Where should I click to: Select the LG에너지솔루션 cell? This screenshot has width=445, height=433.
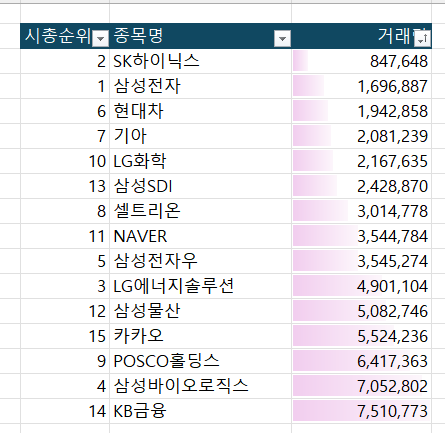pyautogui.click(x=200, y=286)
